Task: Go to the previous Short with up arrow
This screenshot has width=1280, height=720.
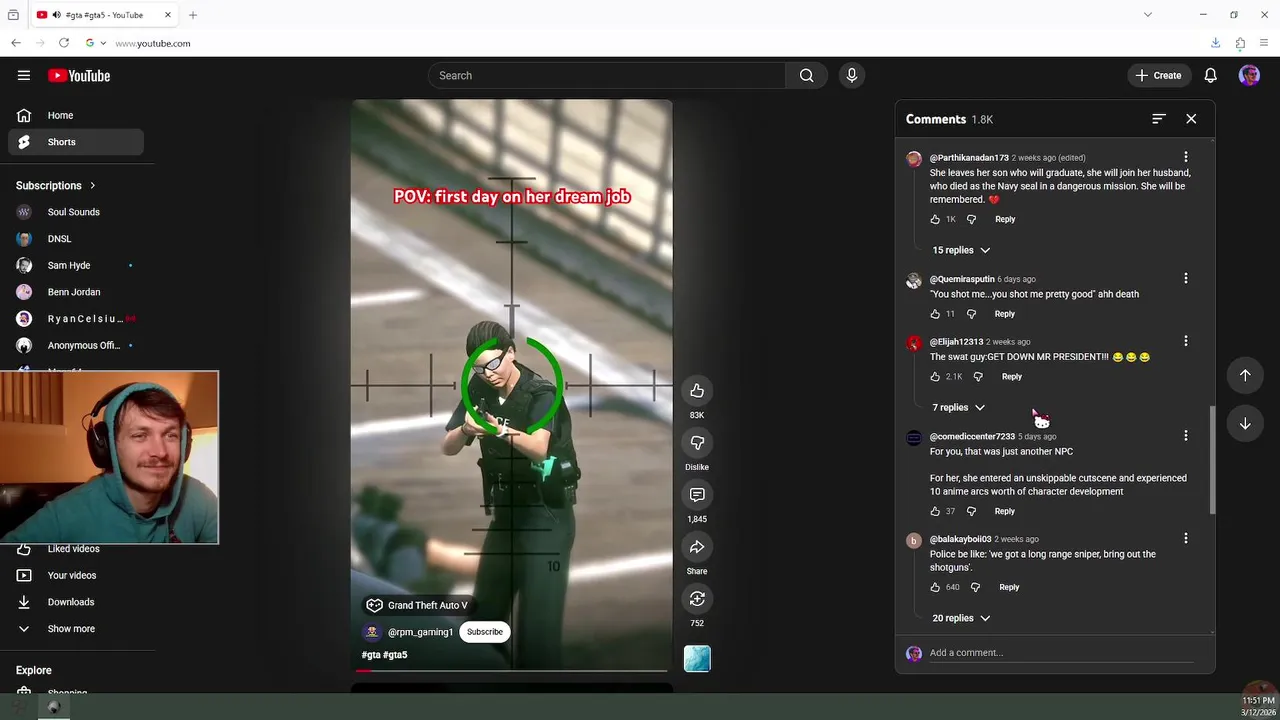Action: pos(1245,375)
